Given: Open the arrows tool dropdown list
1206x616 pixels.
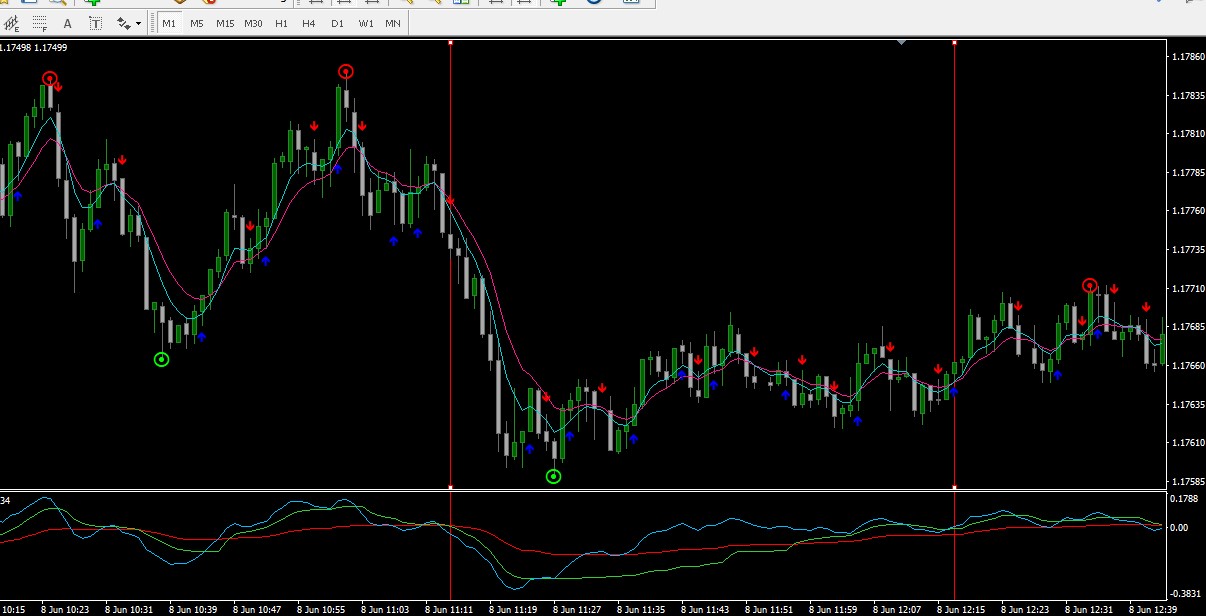Looking at the screenshot, I should tap(140, 22).
